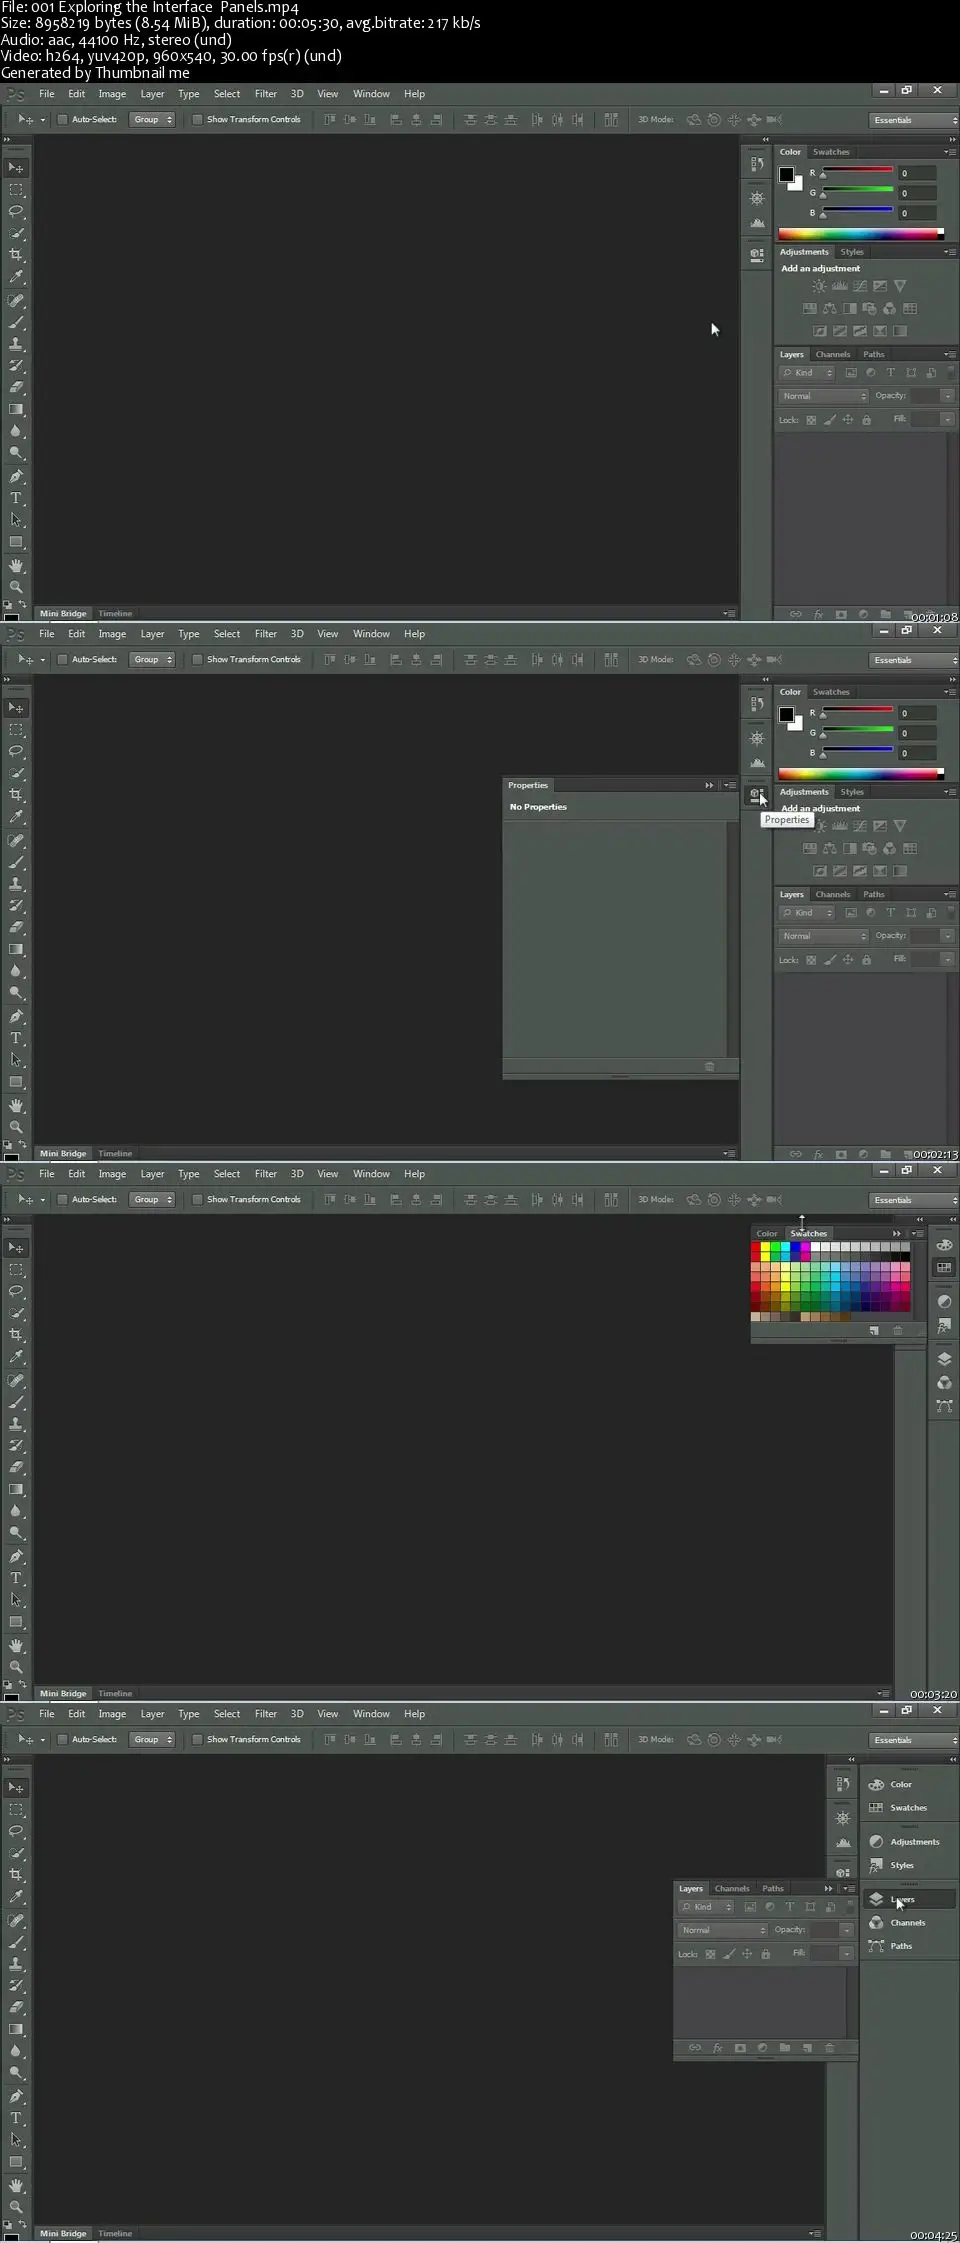Open the Layer menu in the 00:03:20 frame

152,1174
